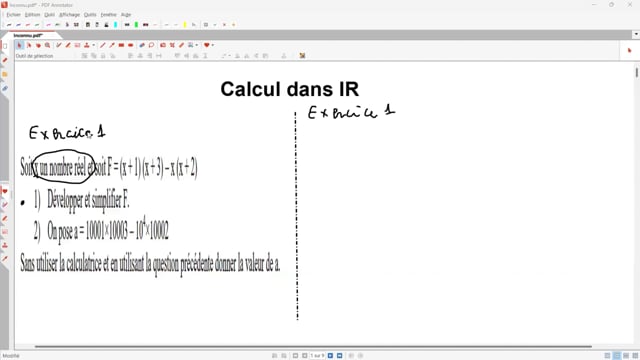Pick the blue favorite pen

(x=18, y=25)
